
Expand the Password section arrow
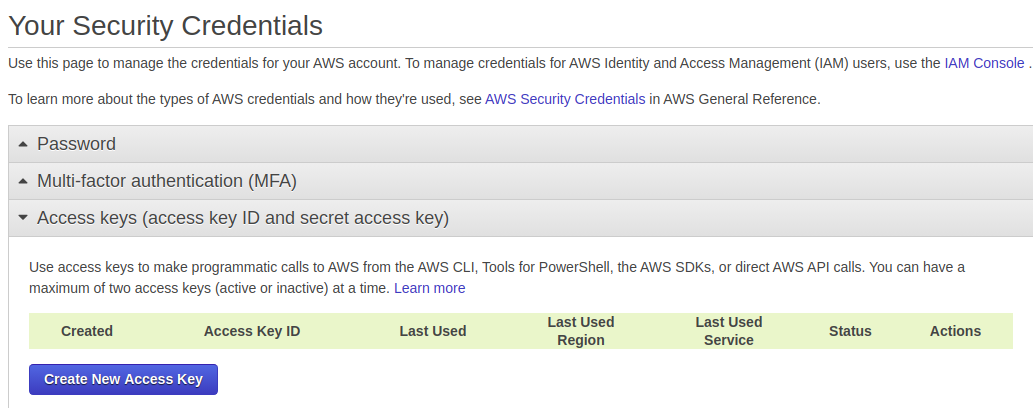[23, 144]
